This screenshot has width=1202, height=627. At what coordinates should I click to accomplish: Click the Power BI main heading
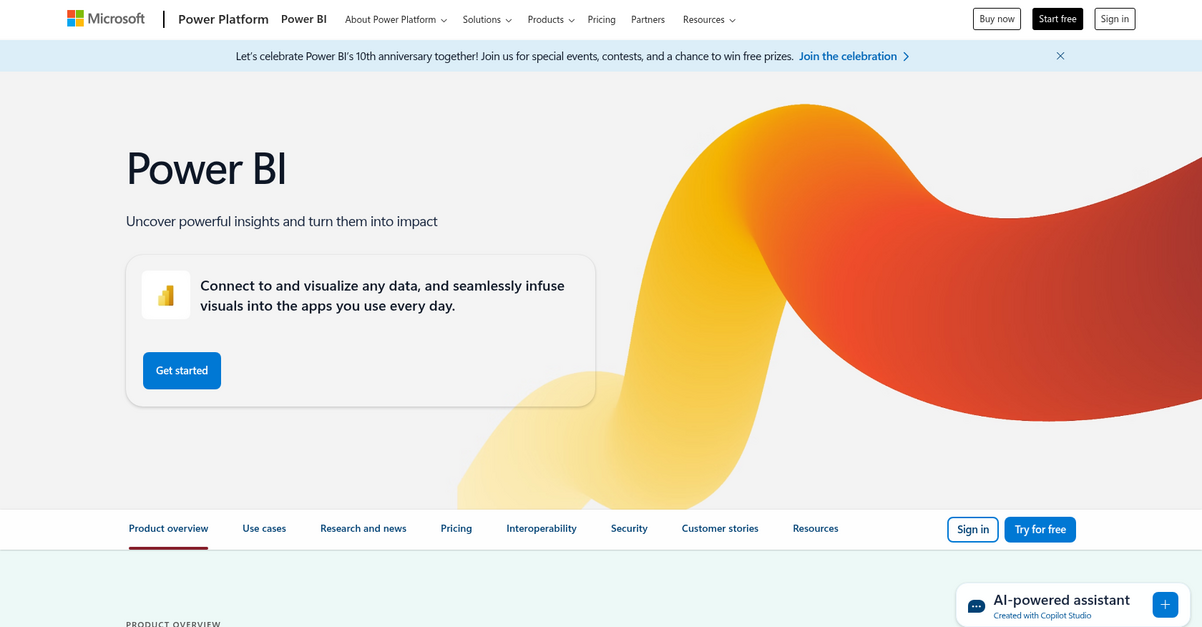point(206,168)
